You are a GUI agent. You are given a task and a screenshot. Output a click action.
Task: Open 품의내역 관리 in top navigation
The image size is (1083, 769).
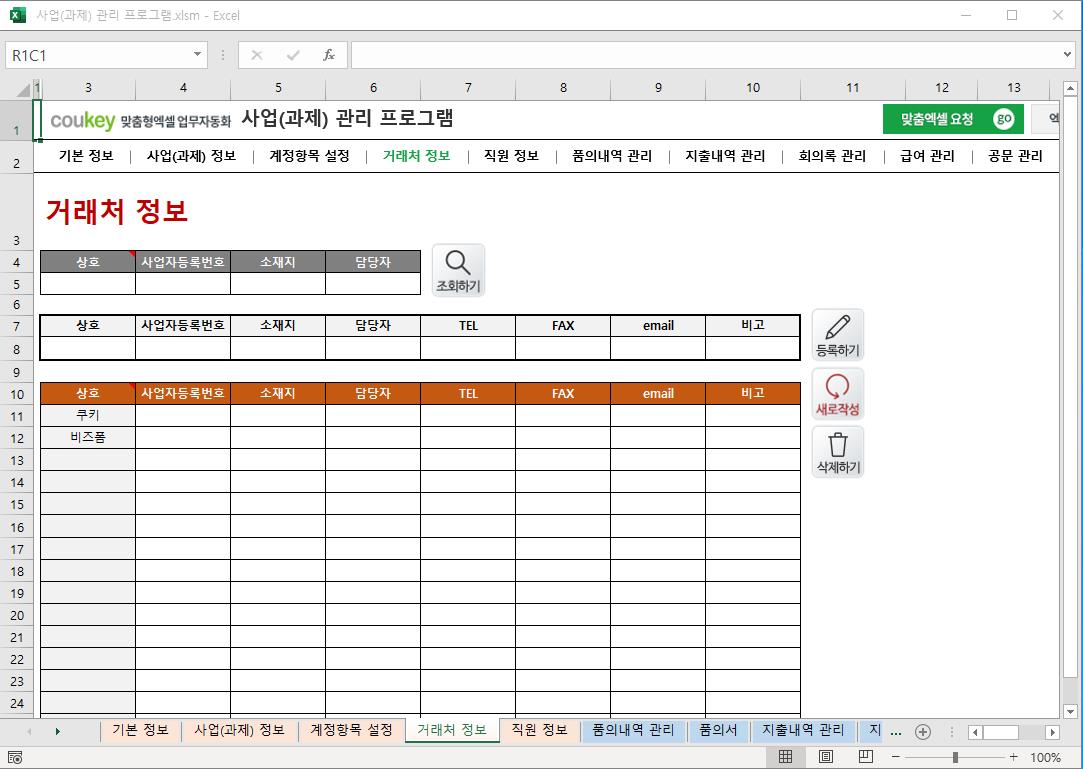point(612,156)
